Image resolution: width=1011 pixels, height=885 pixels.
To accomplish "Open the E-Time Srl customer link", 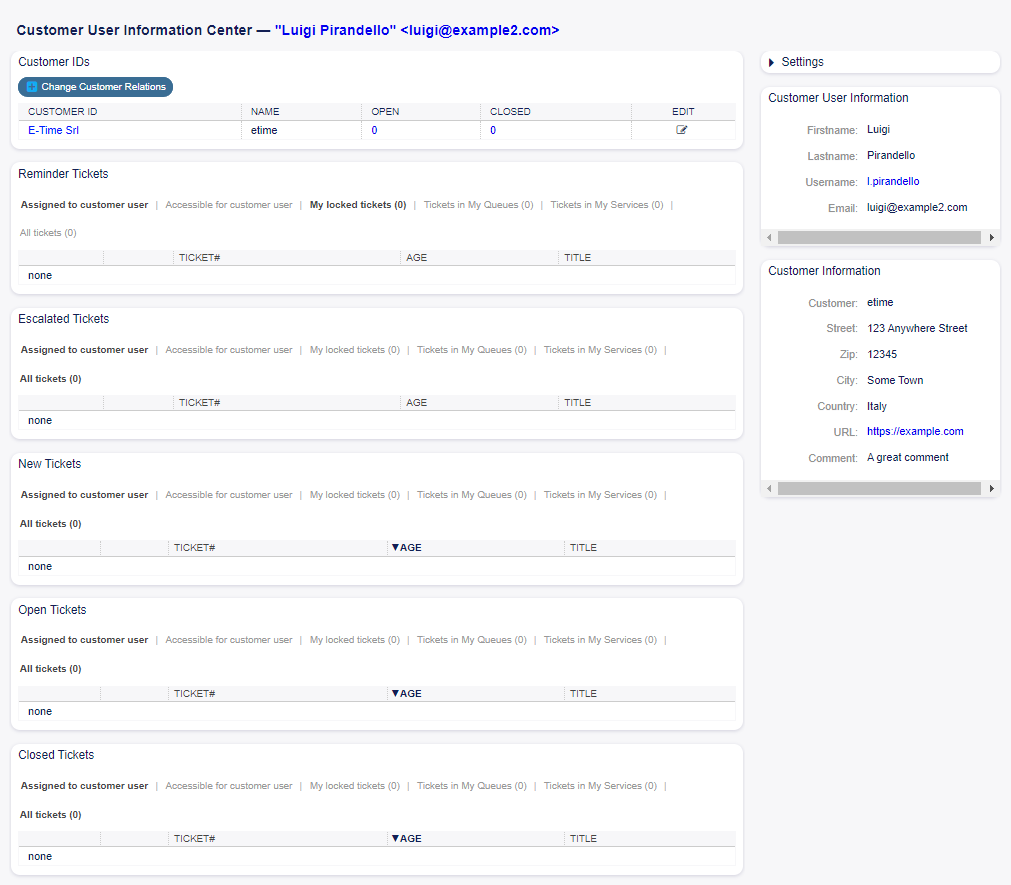I will [x=53, y=130].
